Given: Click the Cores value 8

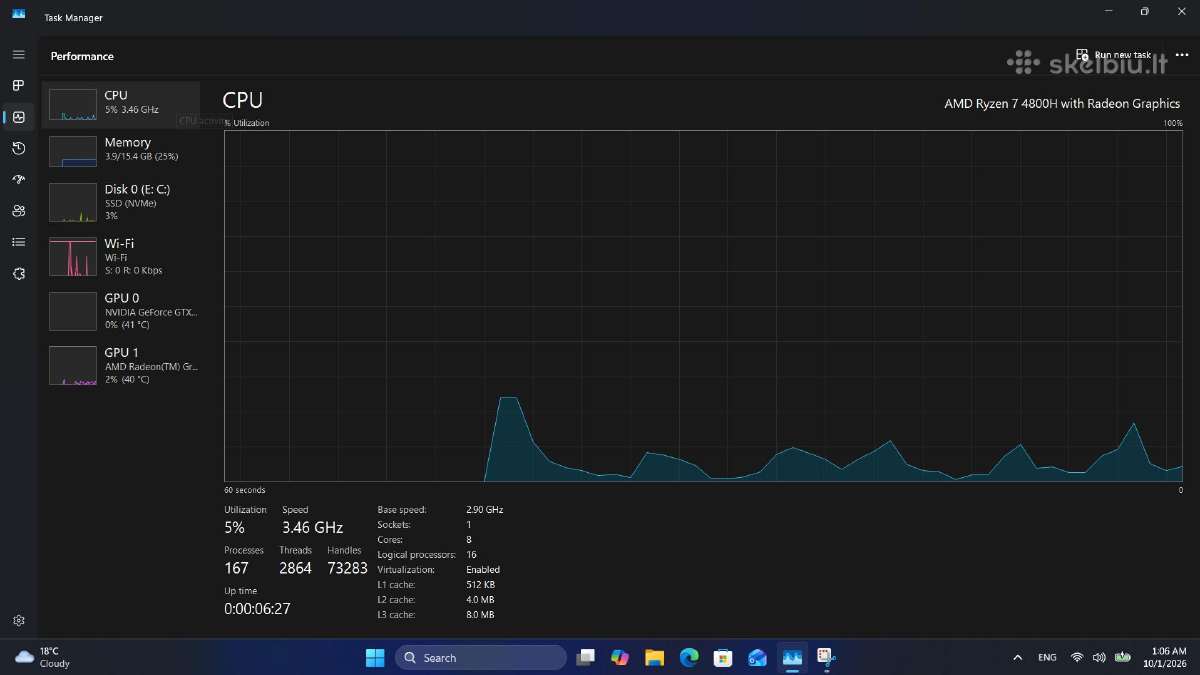Looking at the screenshot, I should [x=469, y=540].
